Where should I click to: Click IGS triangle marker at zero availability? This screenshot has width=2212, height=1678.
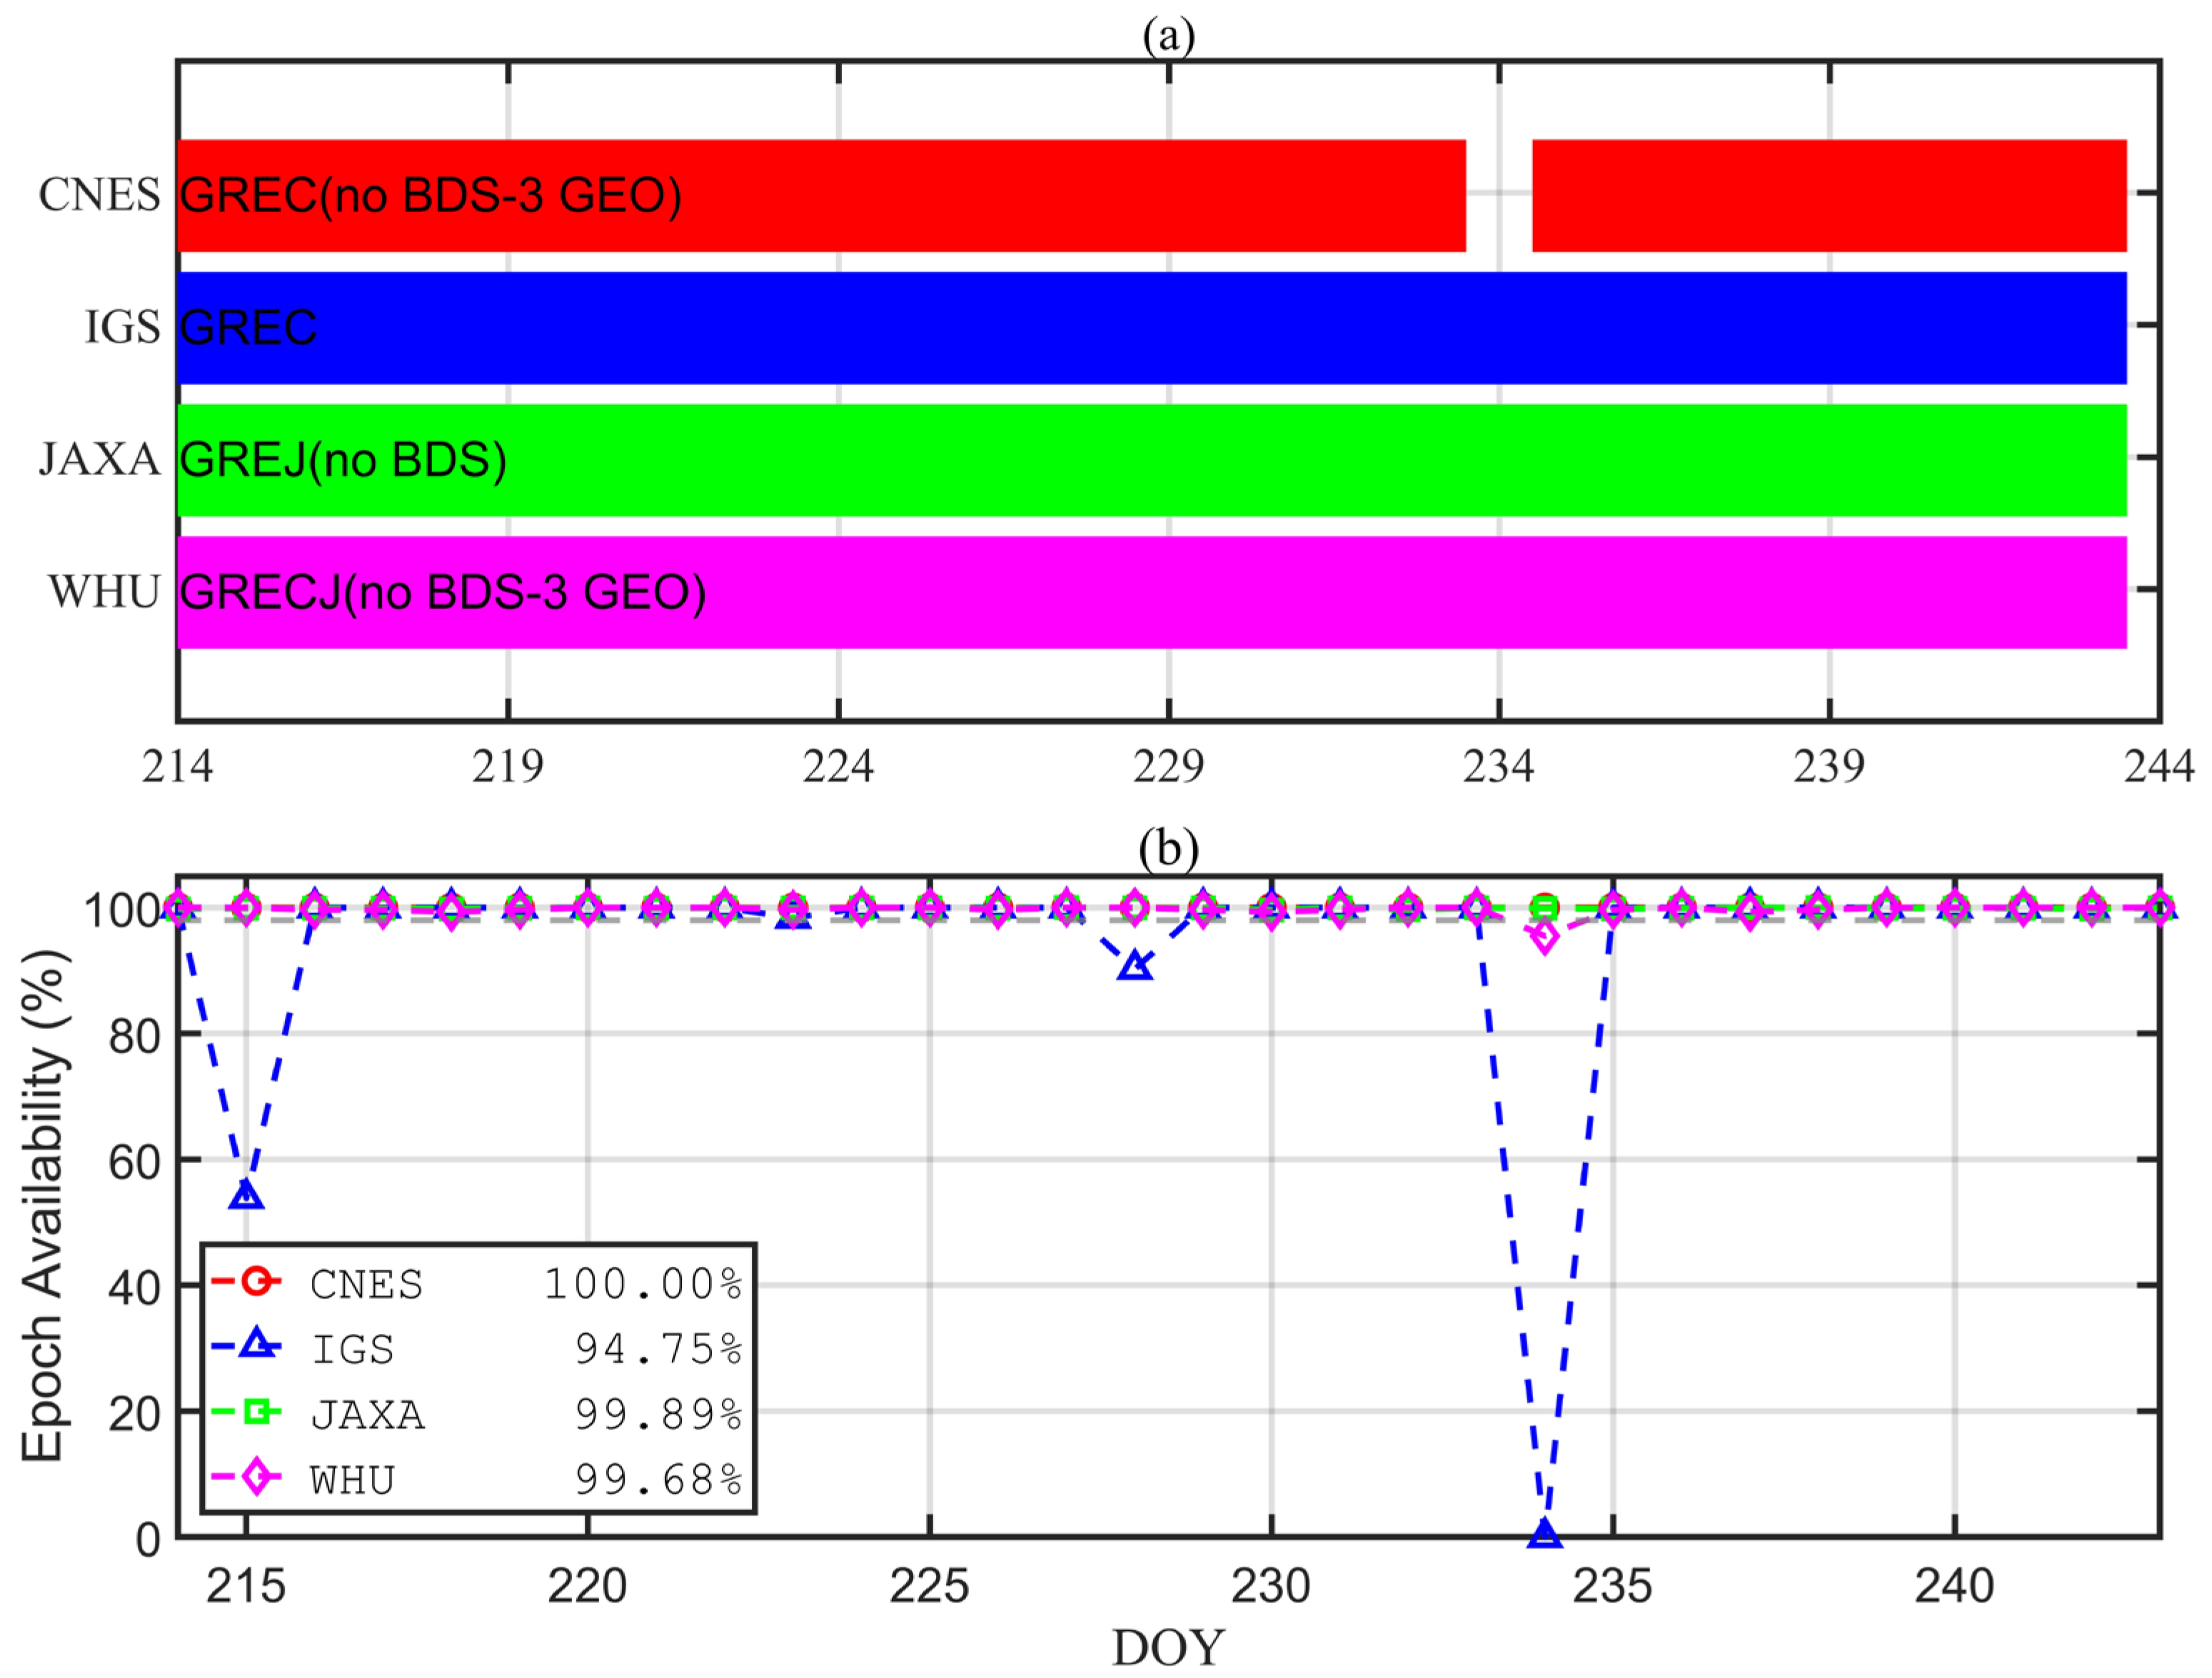(1544, 1534)
